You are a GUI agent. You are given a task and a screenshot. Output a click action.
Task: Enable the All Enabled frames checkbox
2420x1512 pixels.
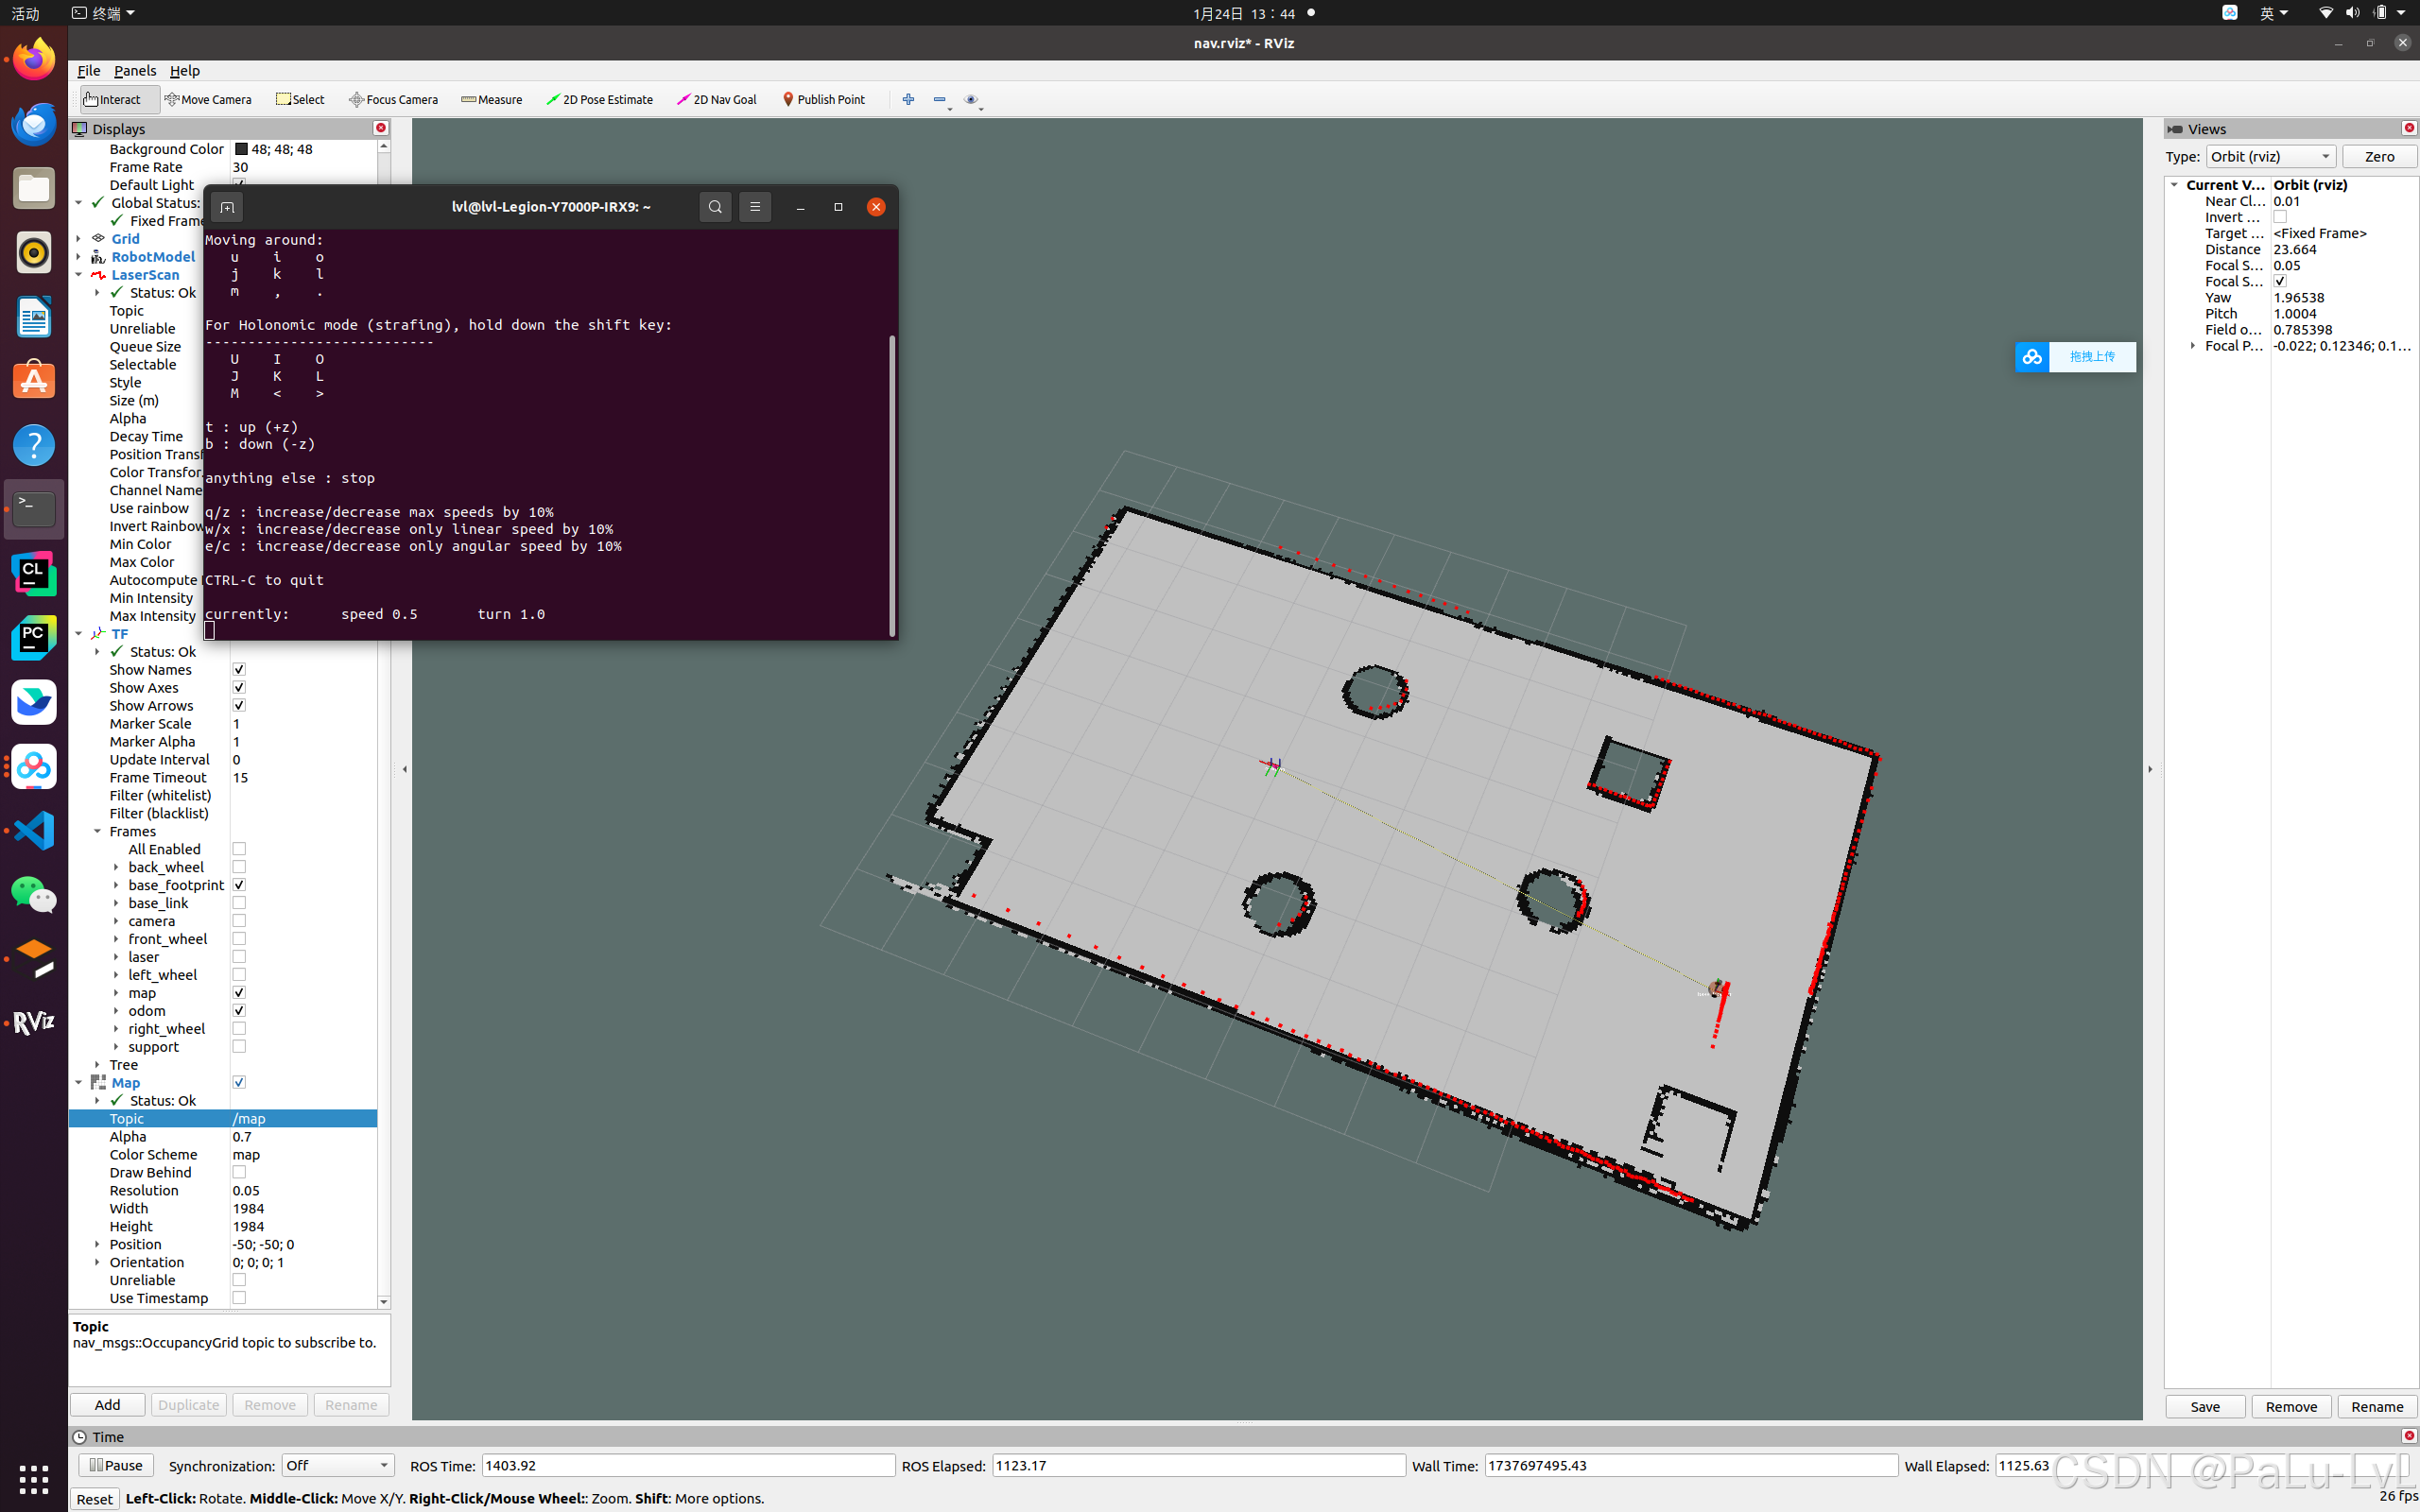coord(239,849)
